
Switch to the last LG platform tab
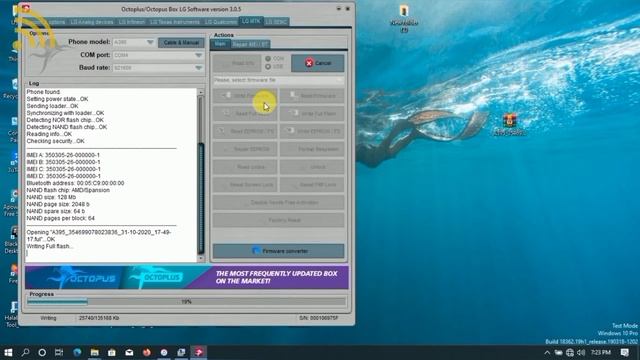click(276, 22)
